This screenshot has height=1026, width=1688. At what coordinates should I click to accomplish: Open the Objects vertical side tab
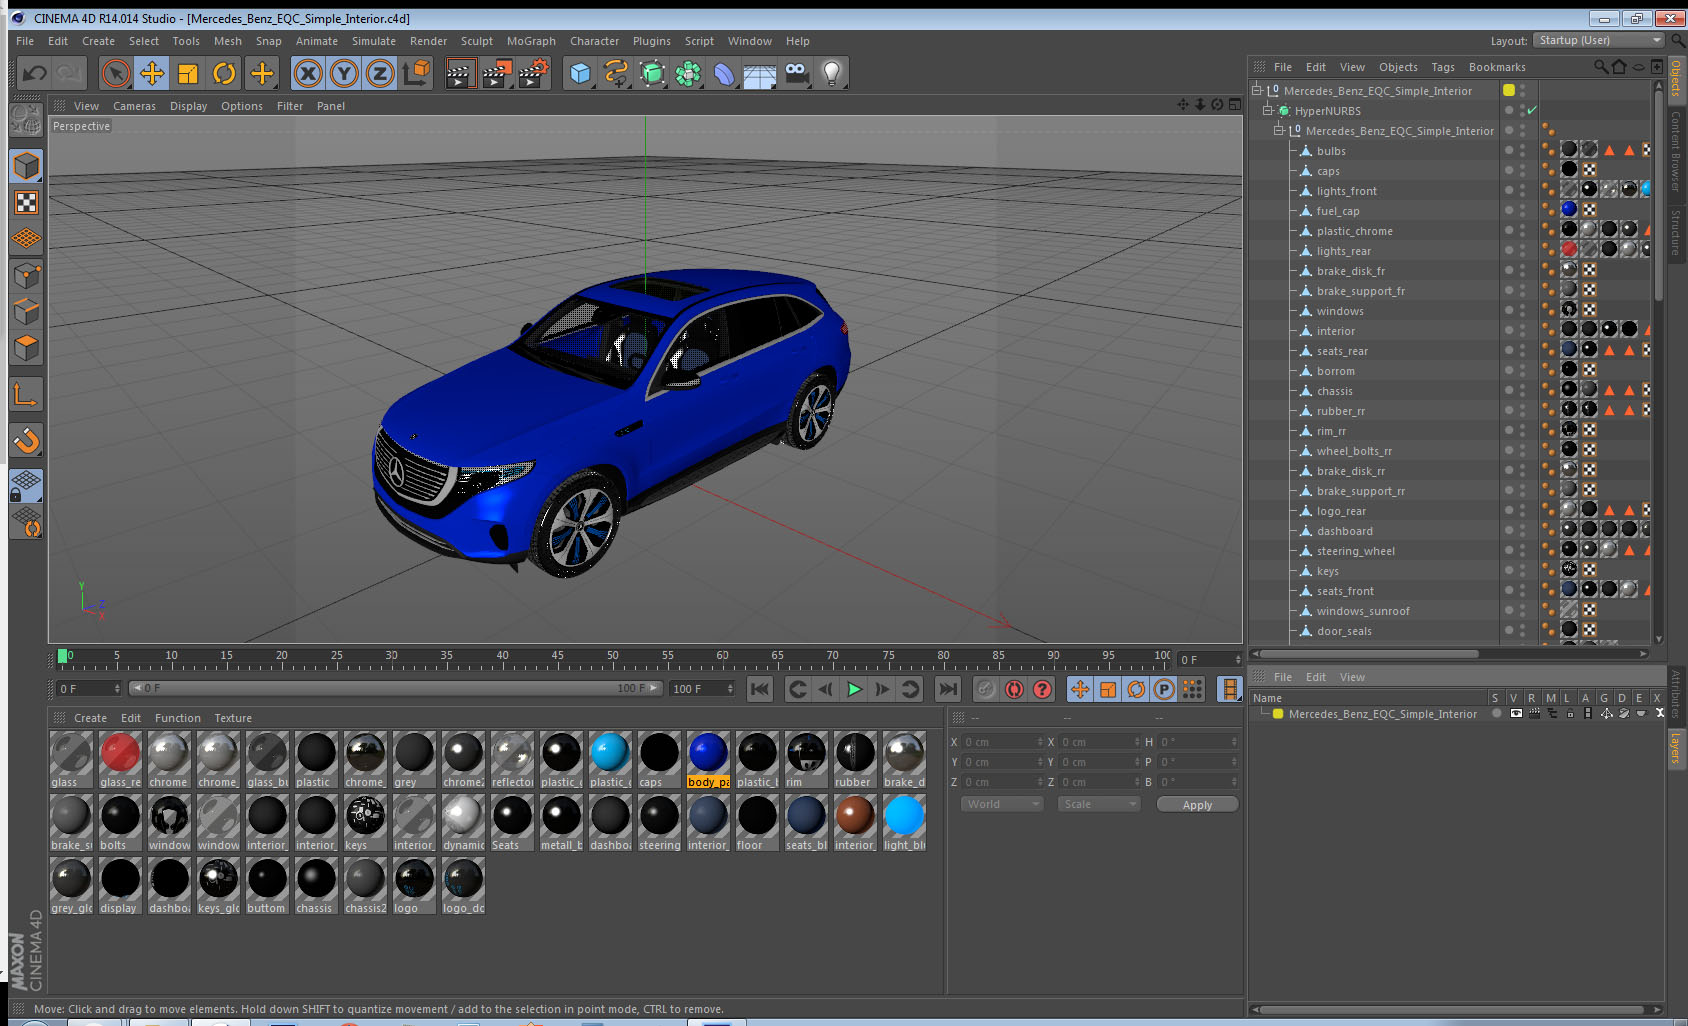point(1676,78)
